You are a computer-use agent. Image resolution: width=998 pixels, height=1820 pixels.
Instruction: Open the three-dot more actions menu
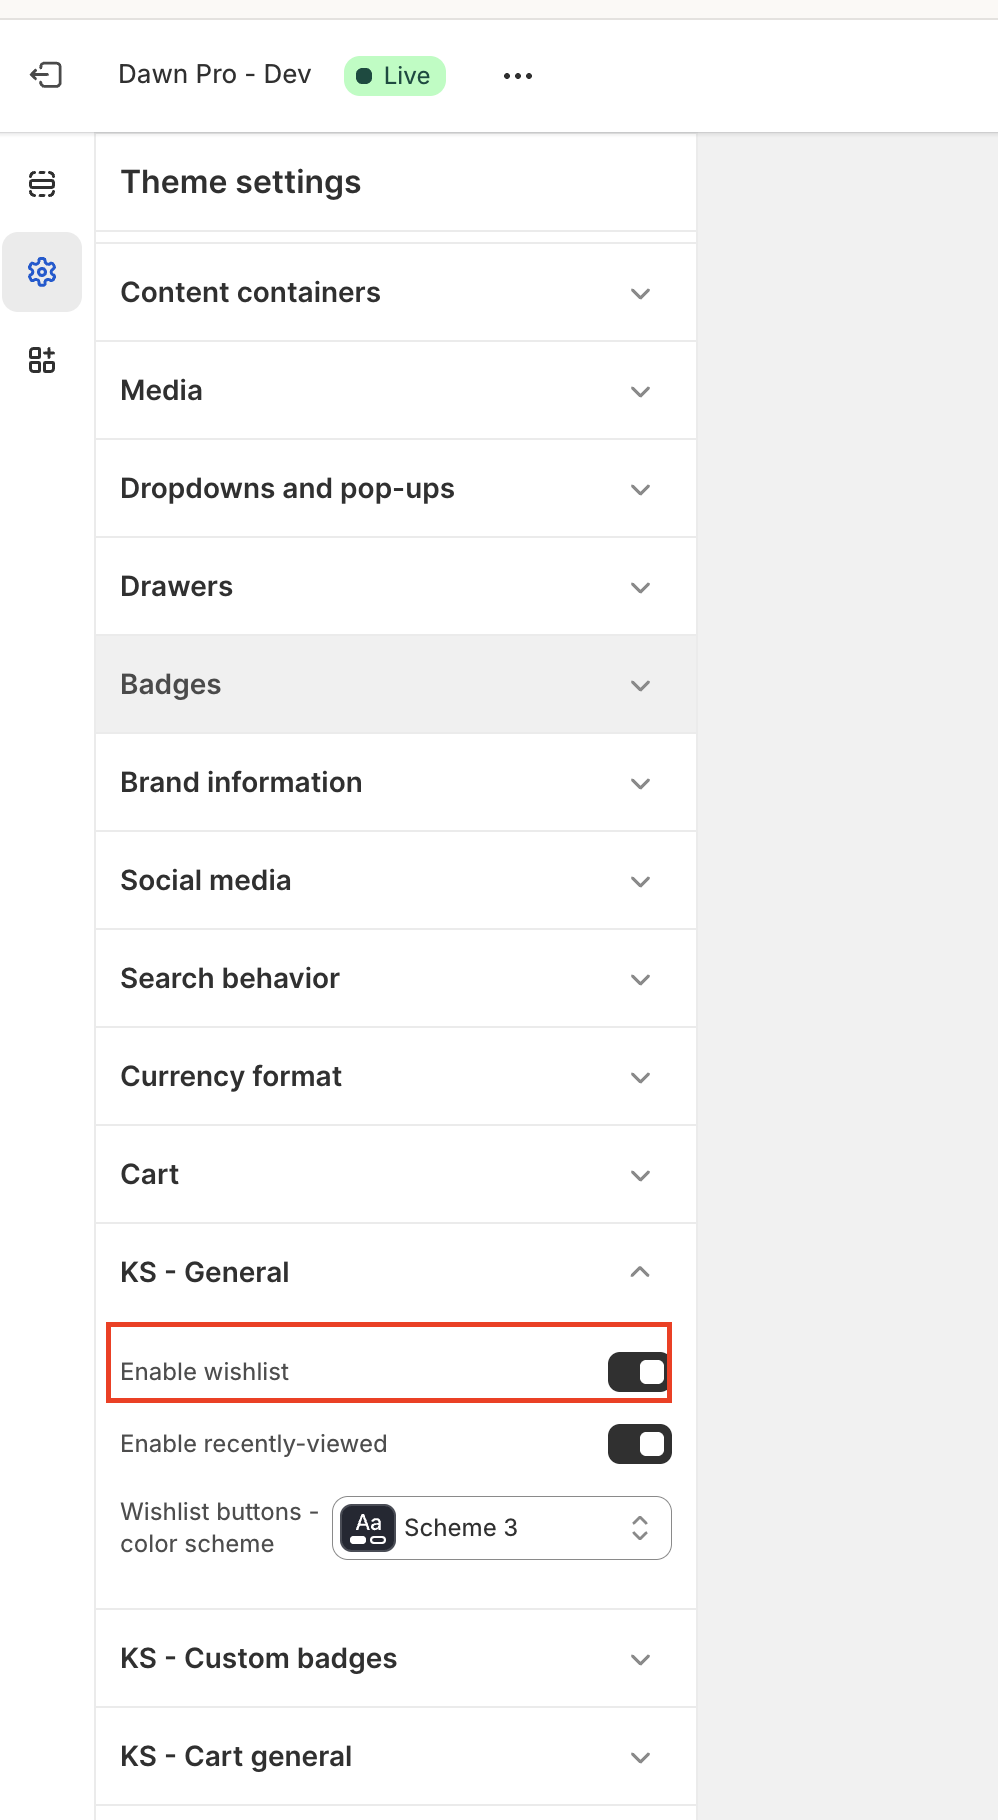(517, 76)
